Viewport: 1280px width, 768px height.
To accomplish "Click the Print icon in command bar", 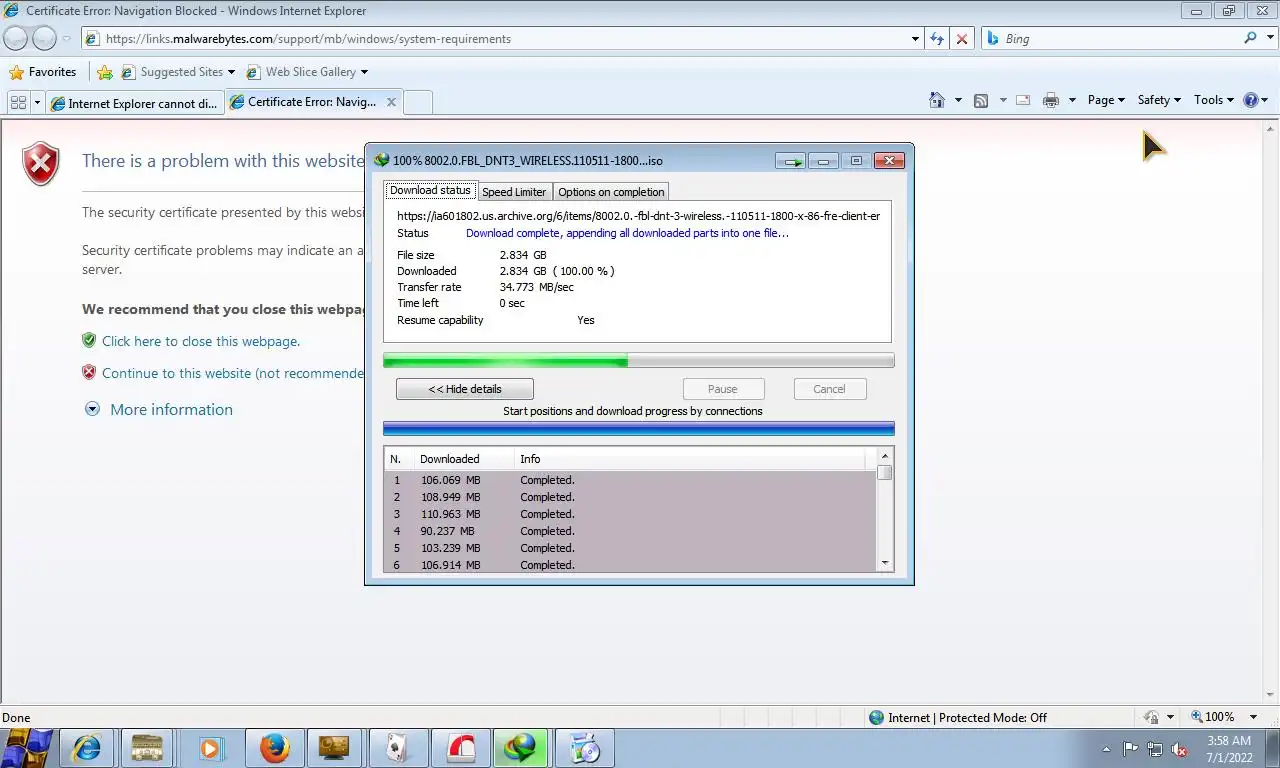I will 1050,100.
